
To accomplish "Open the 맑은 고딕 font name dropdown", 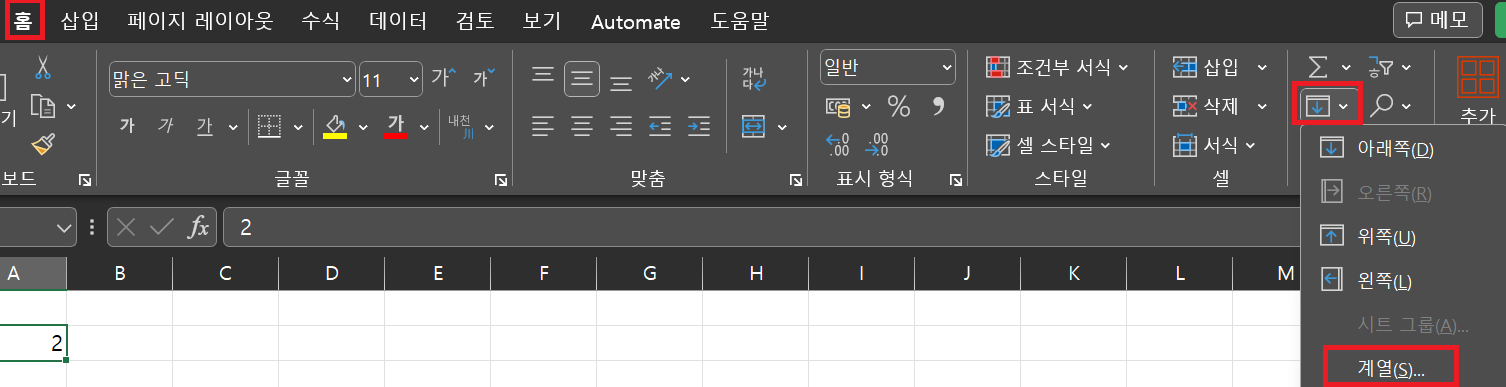I will click(x=347, y=78).
